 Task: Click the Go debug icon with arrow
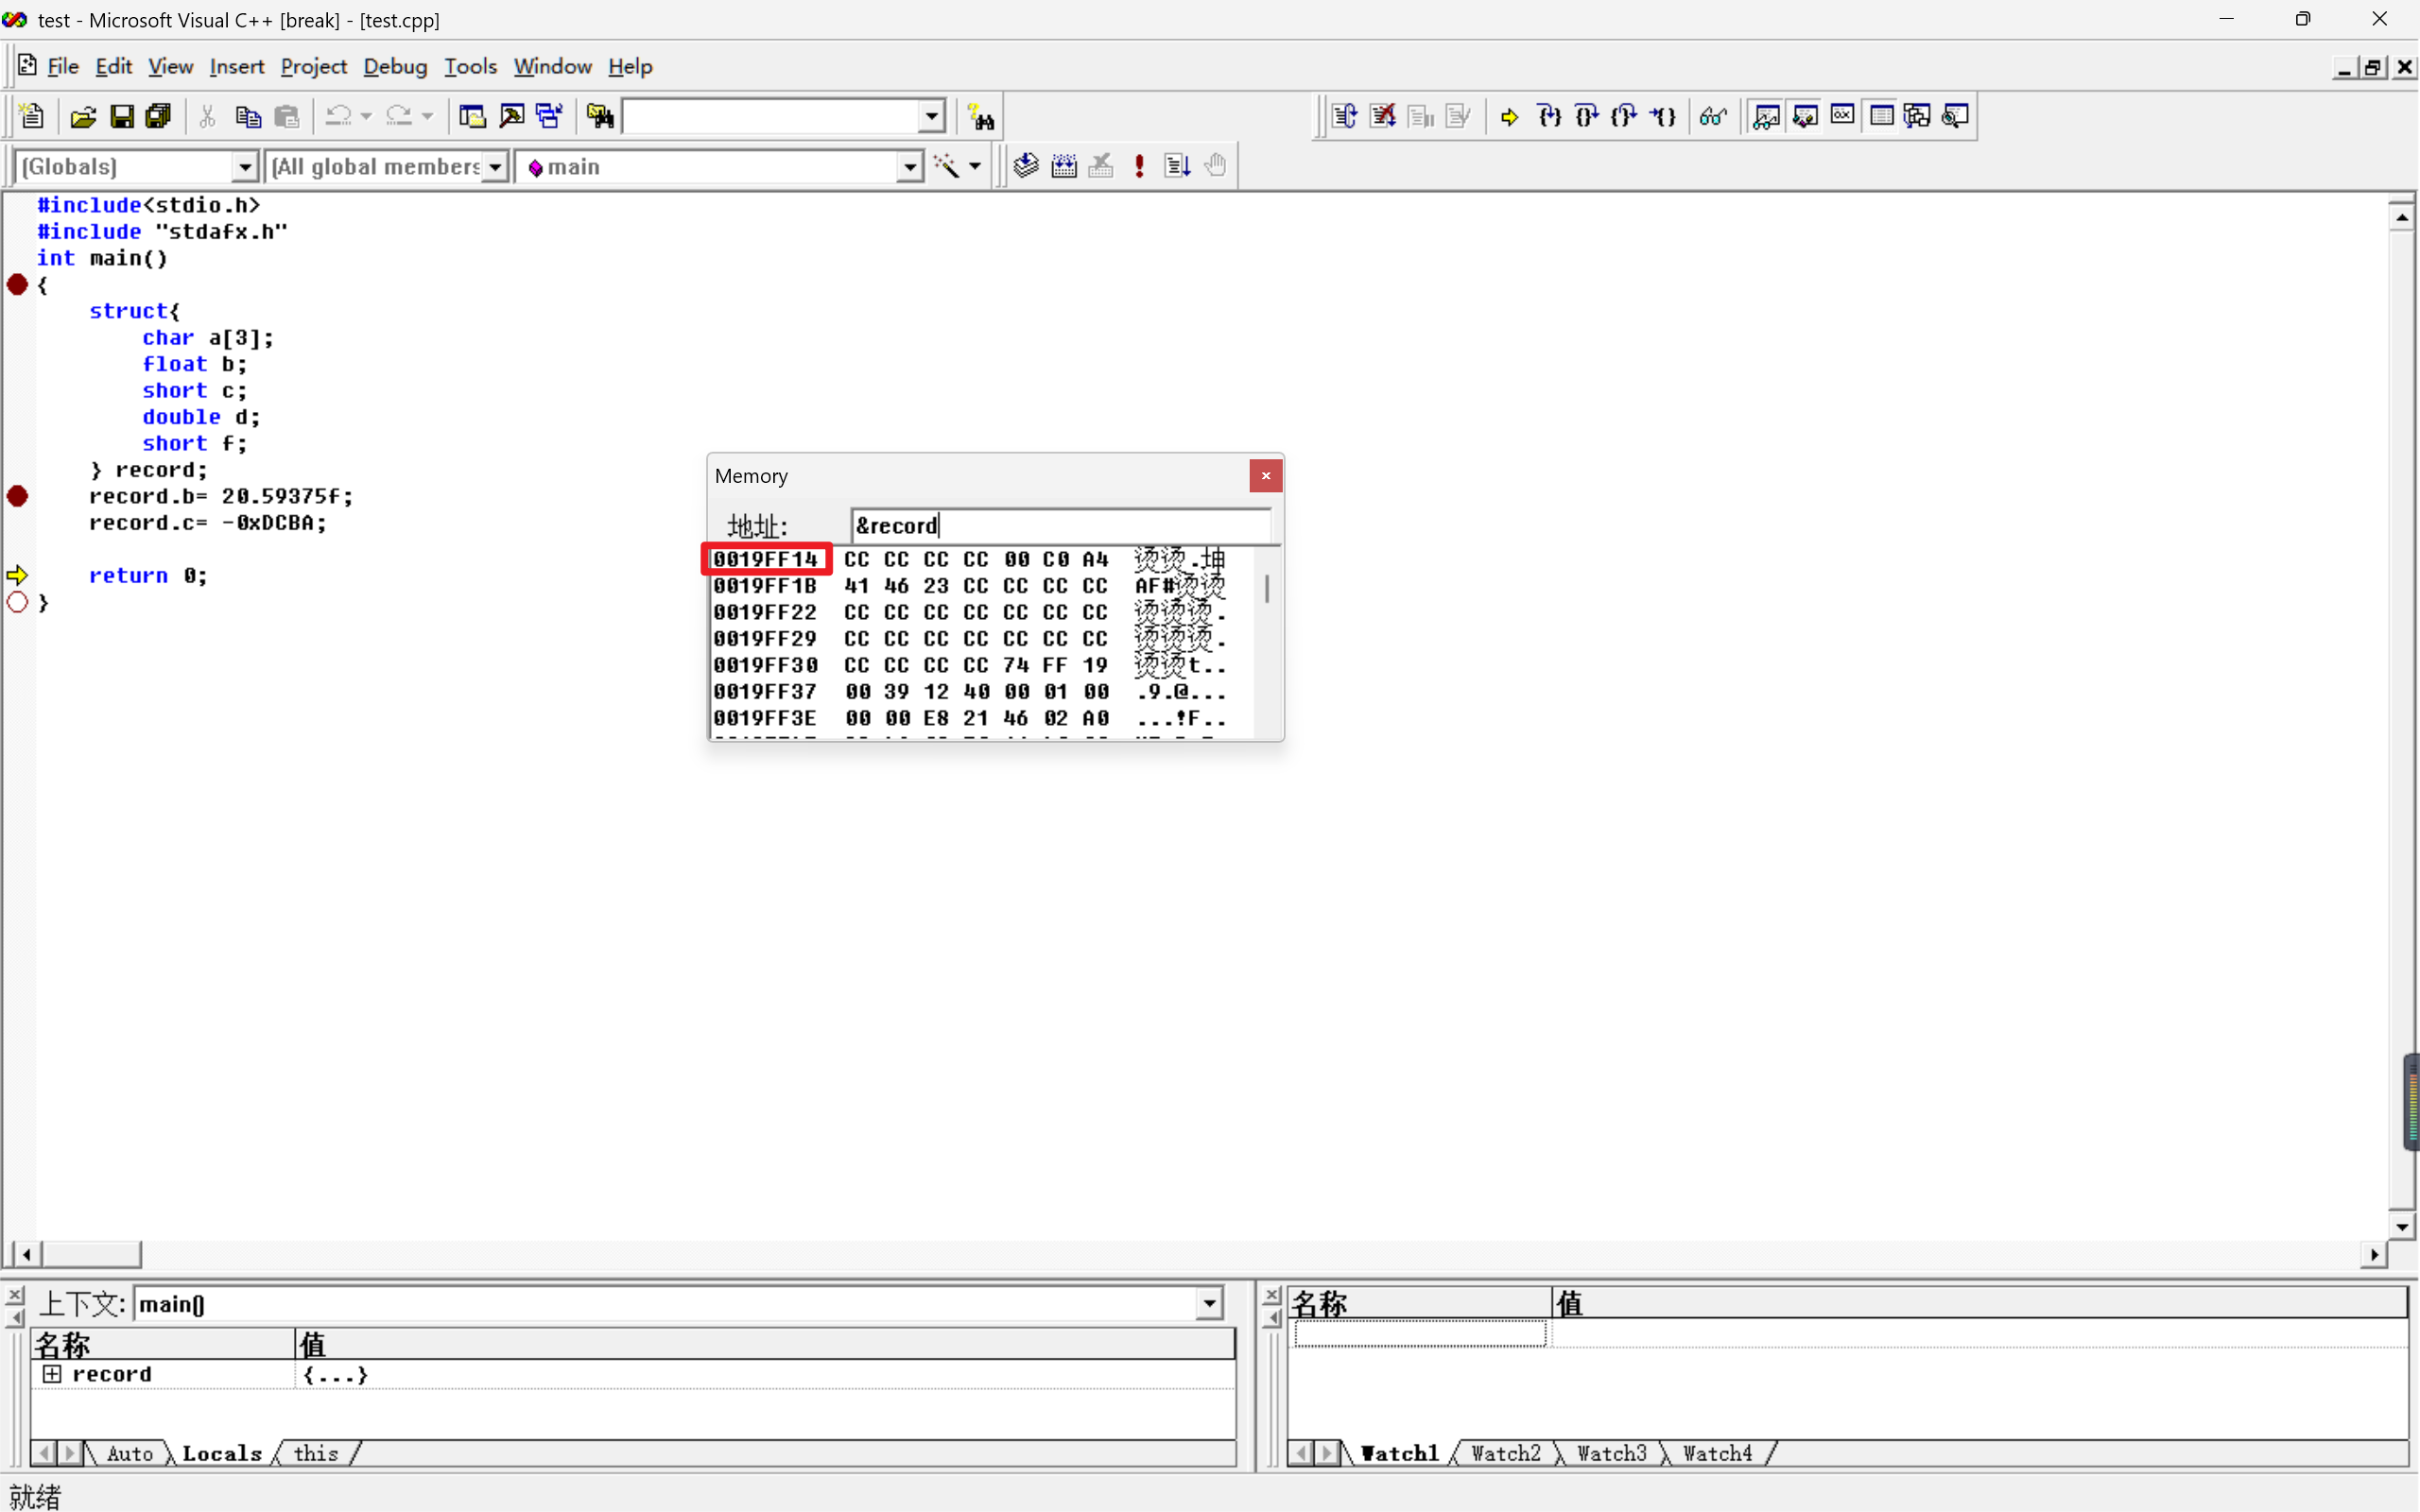1178,166
